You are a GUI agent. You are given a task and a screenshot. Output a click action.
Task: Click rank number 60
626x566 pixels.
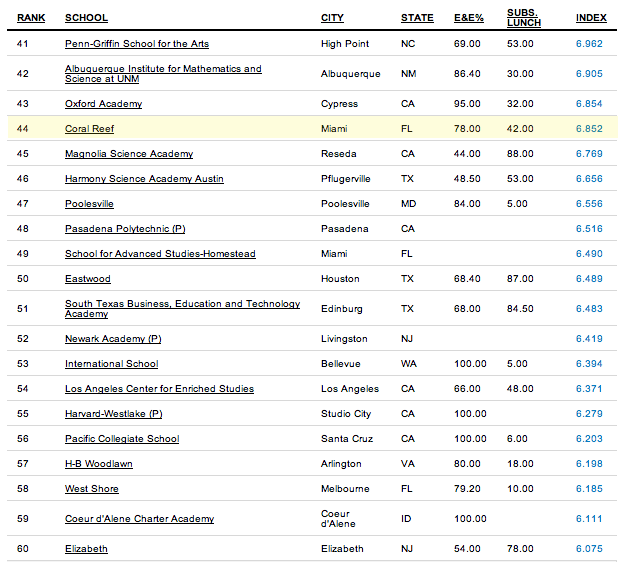coord(23,549)
